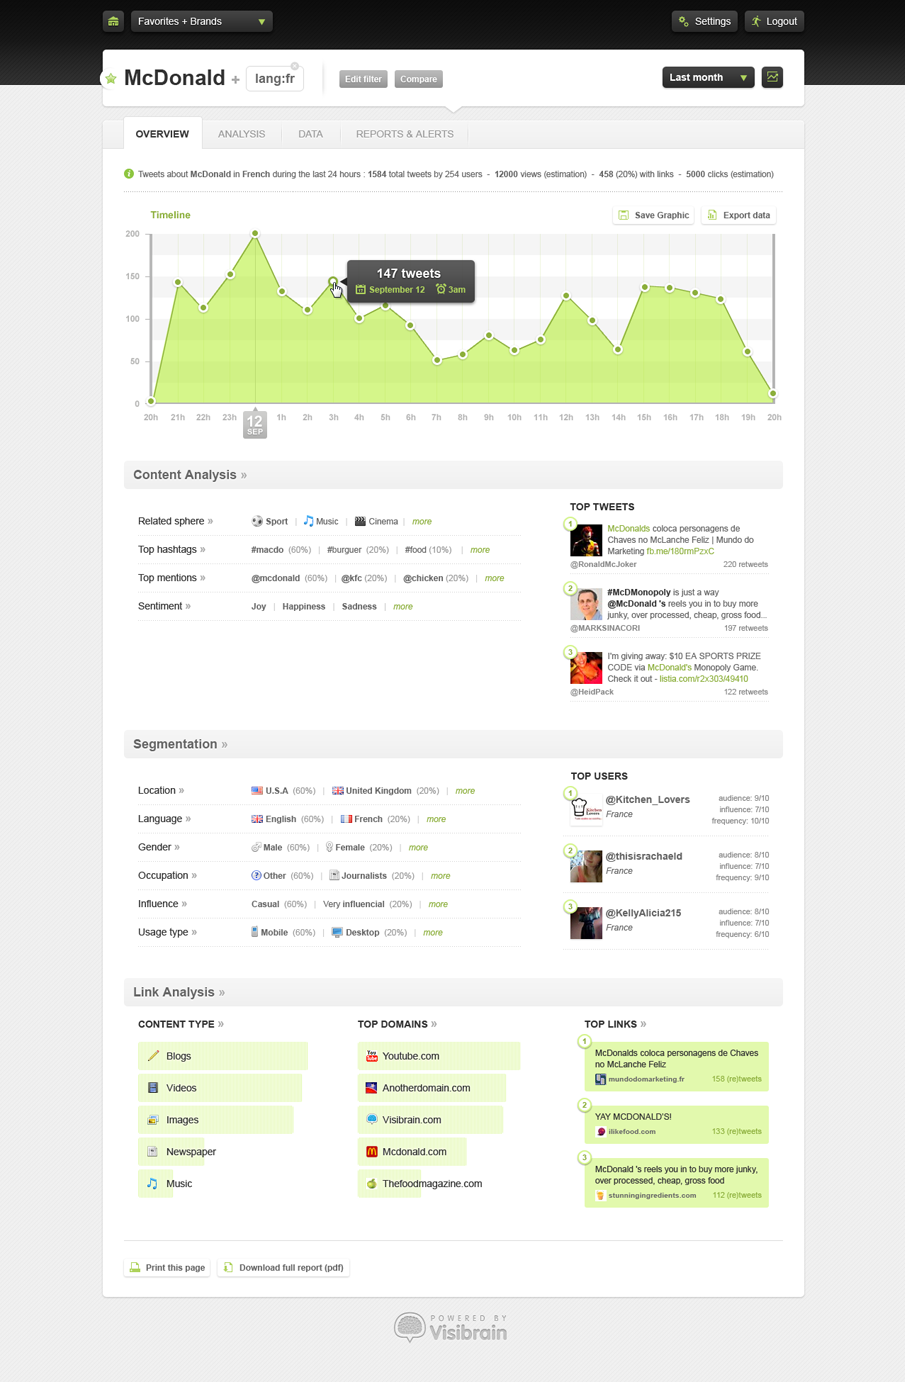Show more Influence segments
Image resolution: width=905 pixels, height=1382 pixels.
point(438,904)
